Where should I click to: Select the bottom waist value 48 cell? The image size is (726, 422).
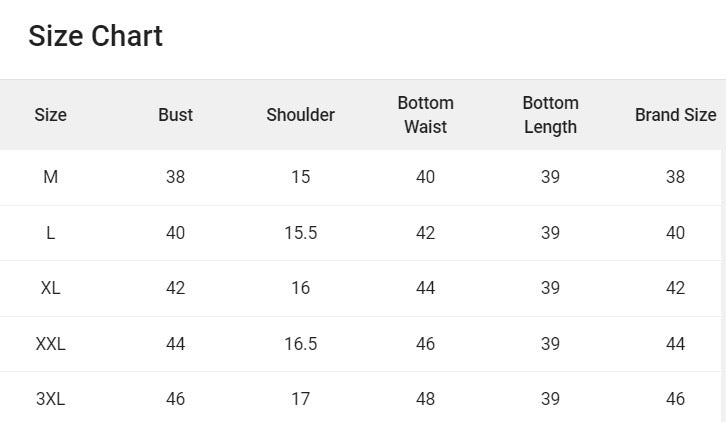pos(425,399)
